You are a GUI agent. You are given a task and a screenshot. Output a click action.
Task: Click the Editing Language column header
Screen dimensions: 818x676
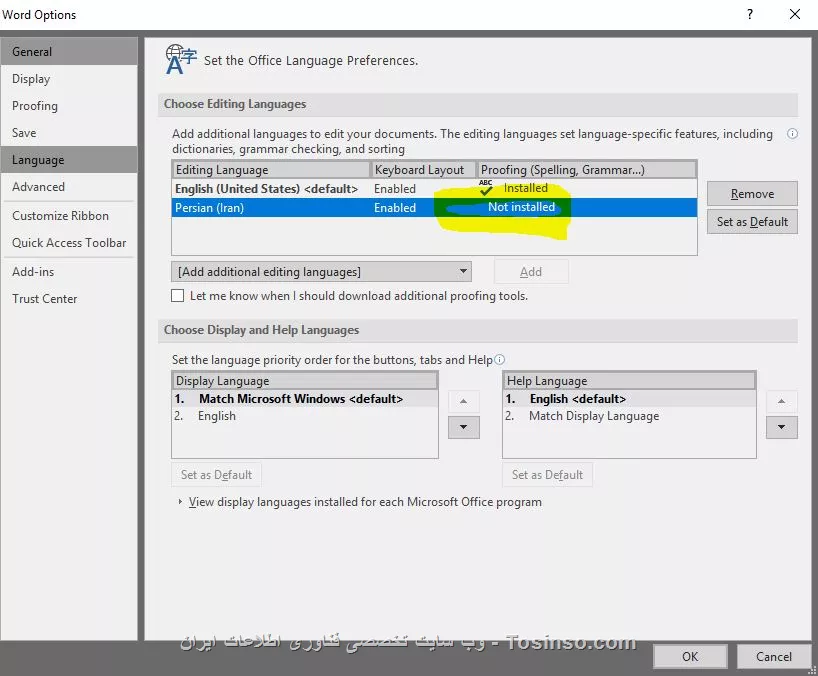click(271, 170)
